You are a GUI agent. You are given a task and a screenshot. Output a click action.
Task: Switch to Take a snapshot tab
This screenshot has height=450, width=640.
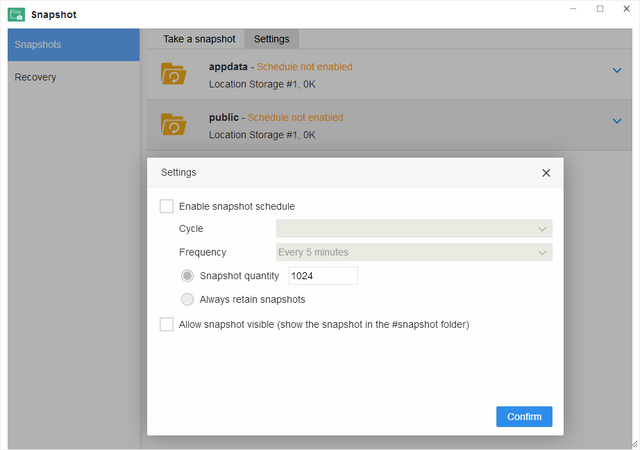(199, 39)
